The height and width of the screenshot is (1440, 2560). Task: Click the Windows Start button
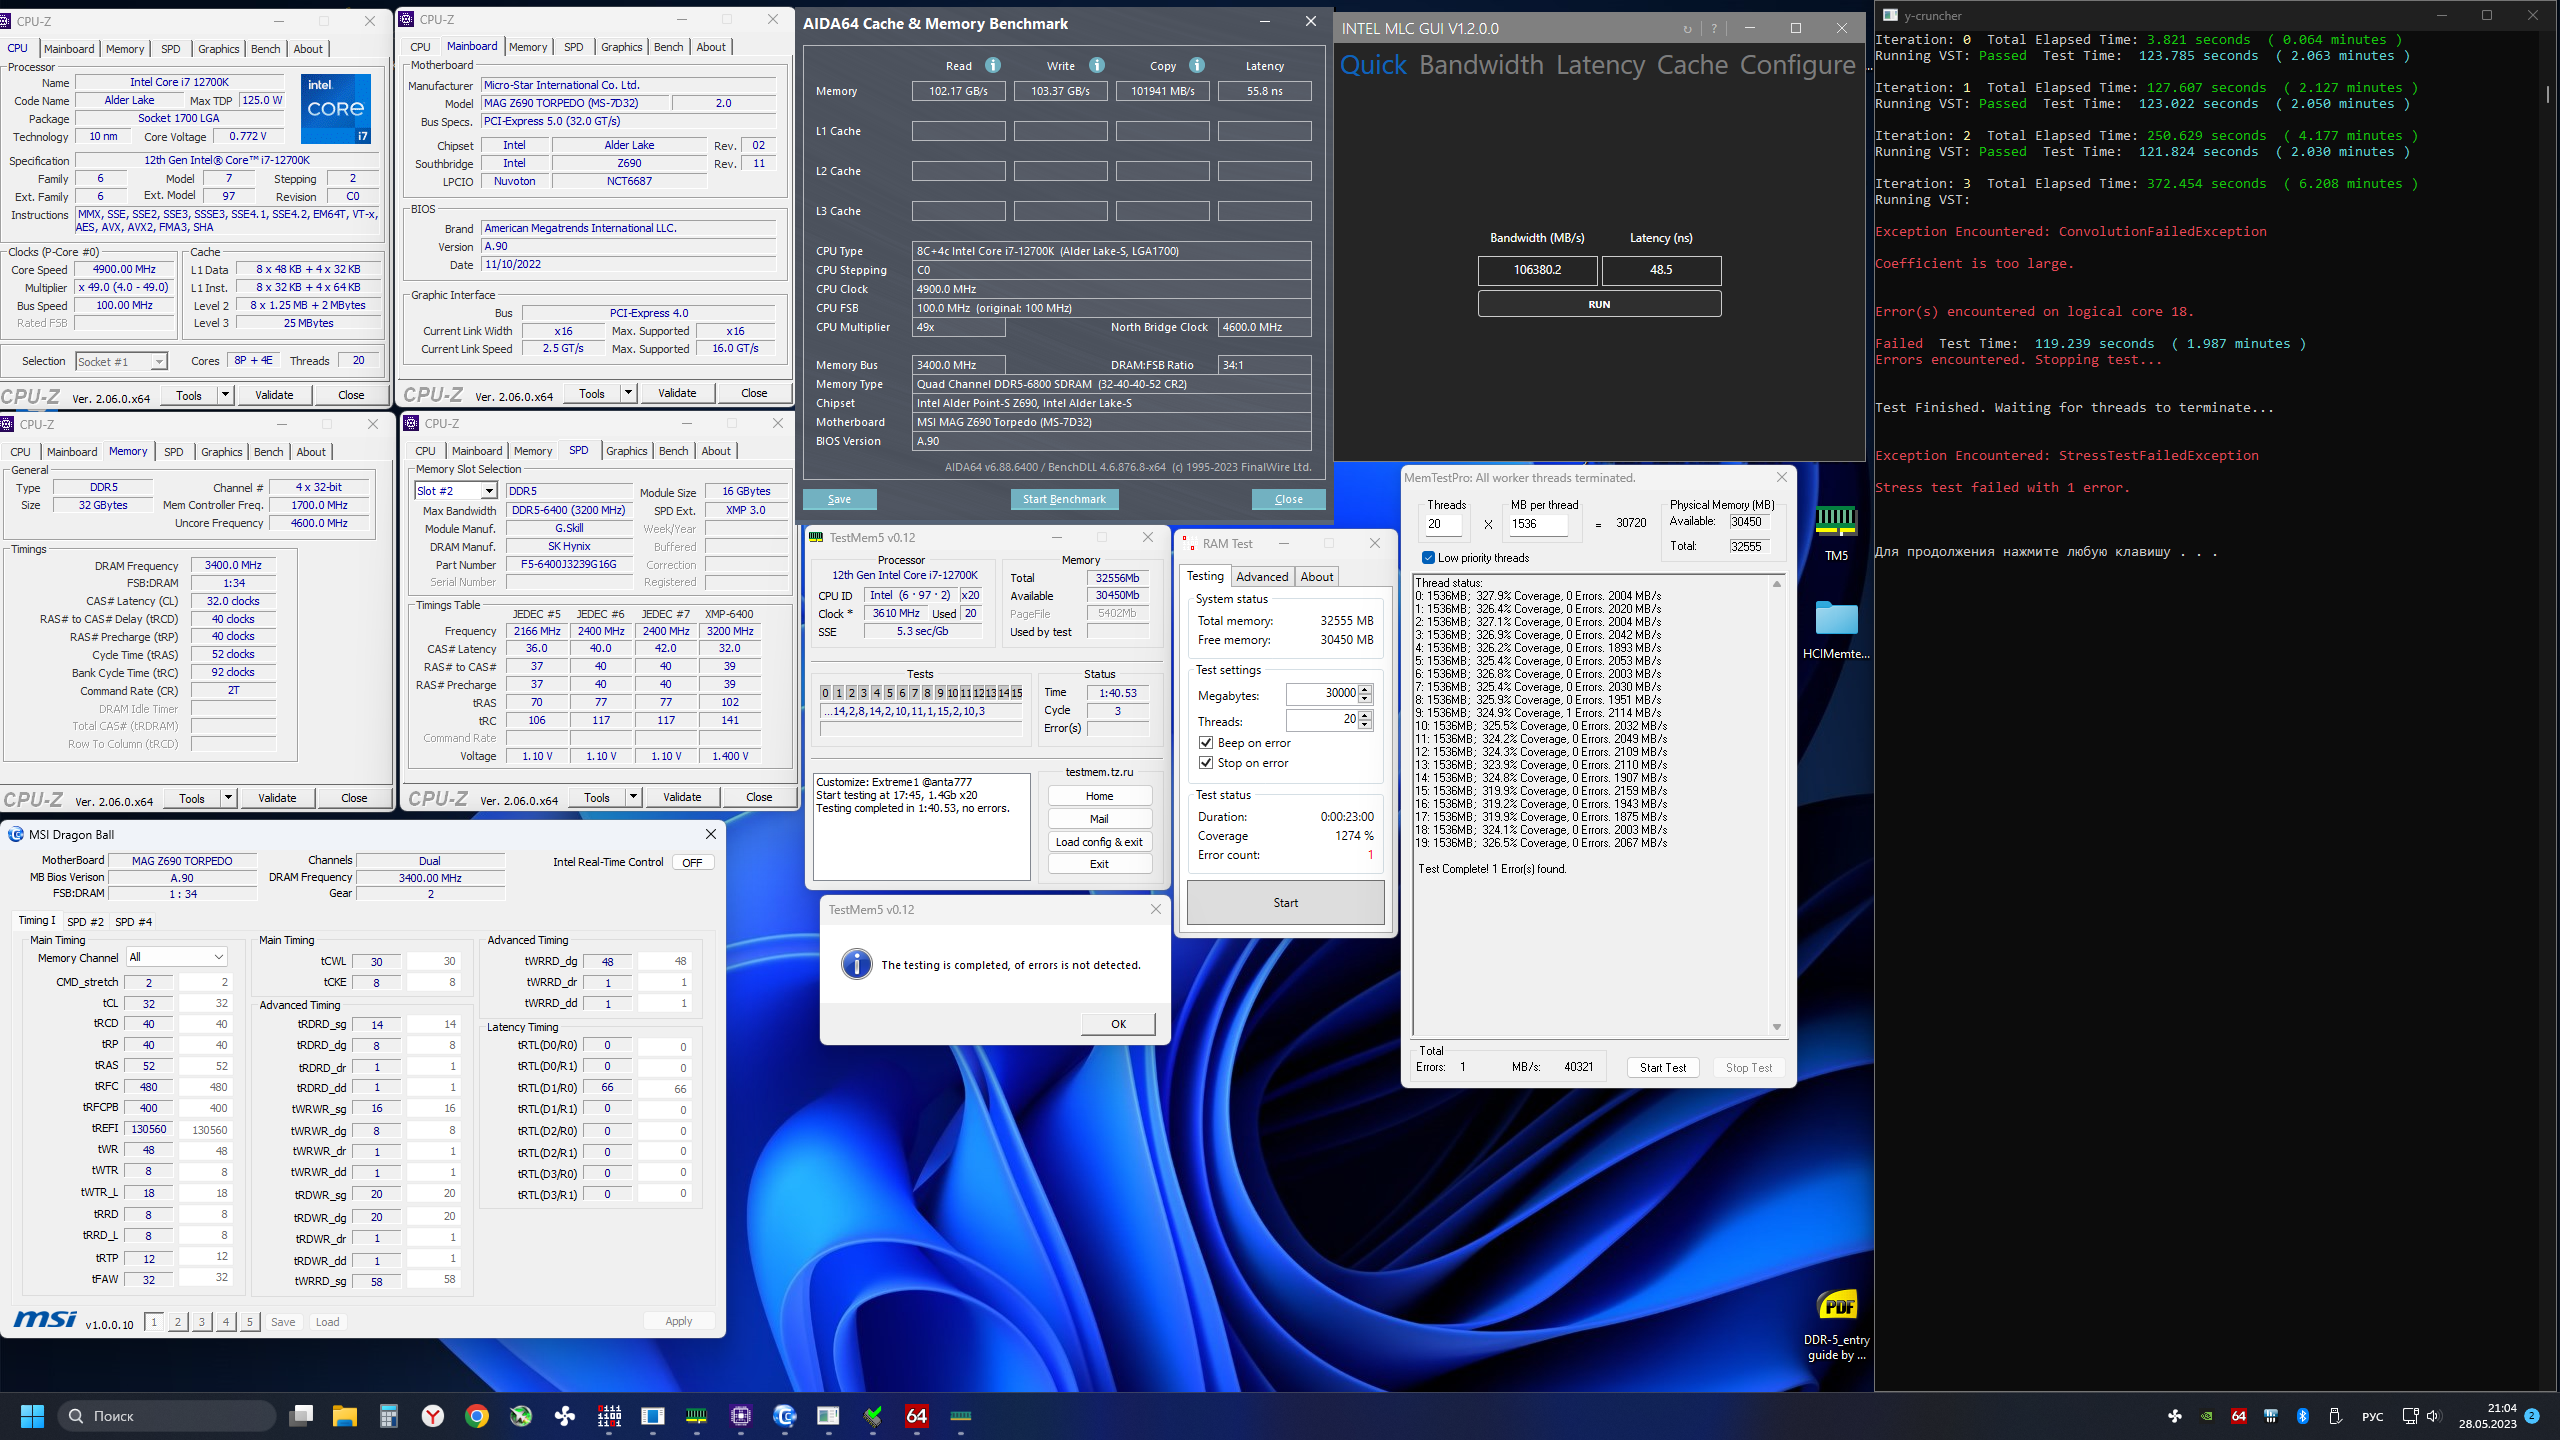(x=32, y=1416)
